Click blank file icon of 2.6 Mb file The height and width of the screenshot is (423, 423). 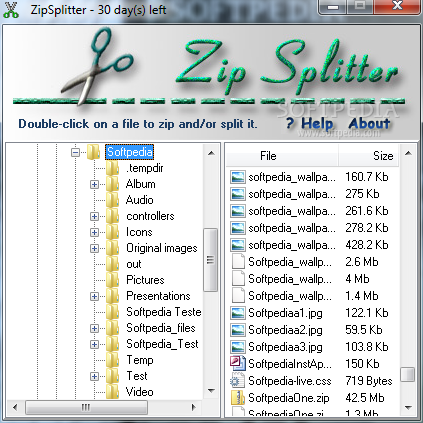click(x=238, y=262)
